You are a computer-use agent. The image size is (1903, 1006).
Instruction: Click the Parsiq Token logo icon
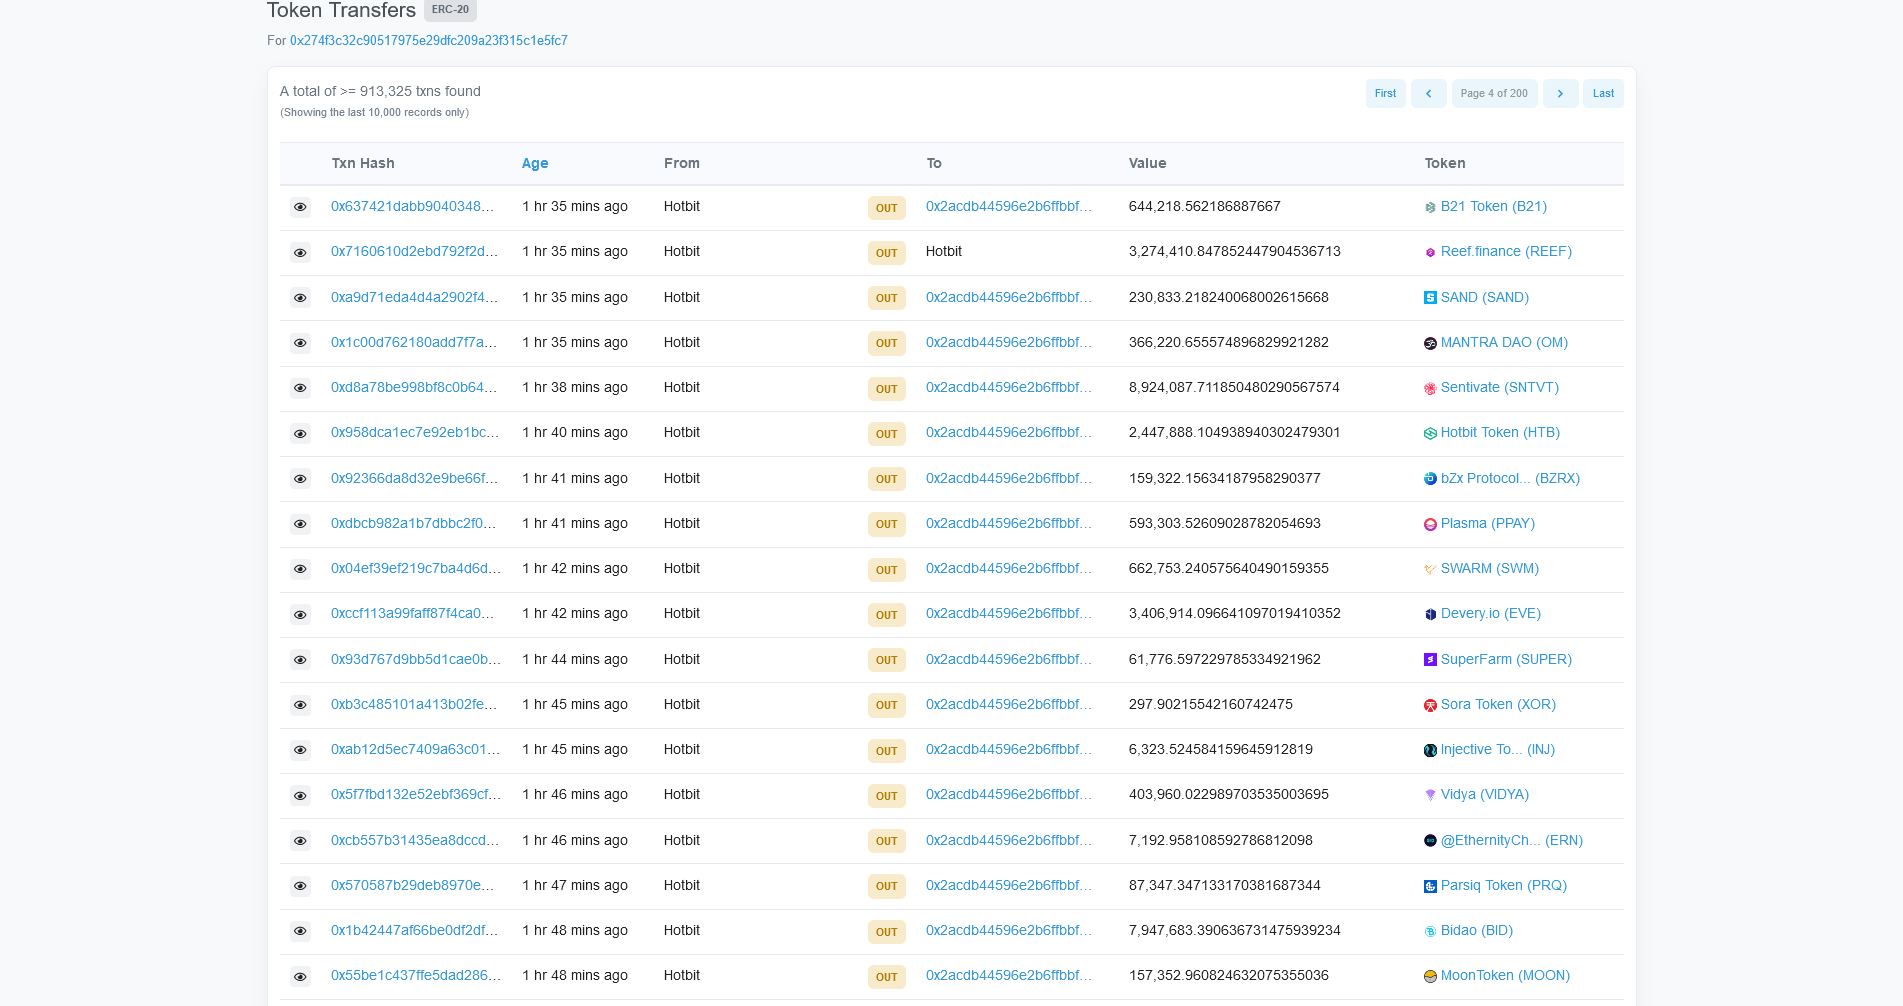click(1430, 886)
